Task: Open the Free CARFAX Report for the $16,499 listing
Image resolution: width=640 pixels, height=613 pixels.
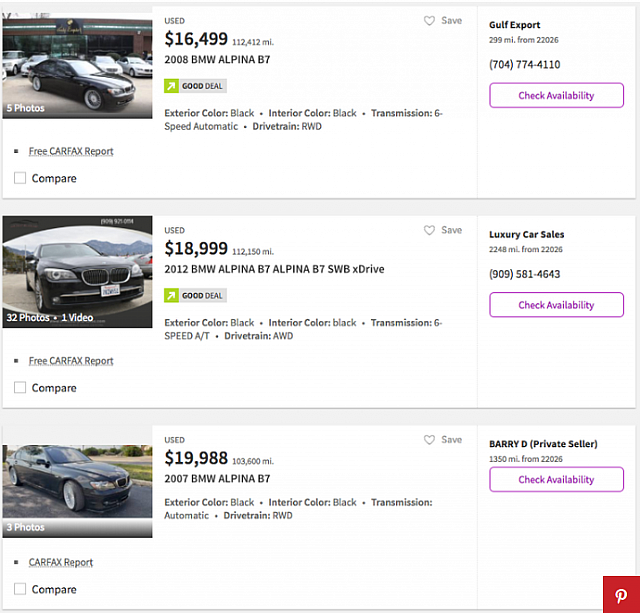Action: coord(71,151)
